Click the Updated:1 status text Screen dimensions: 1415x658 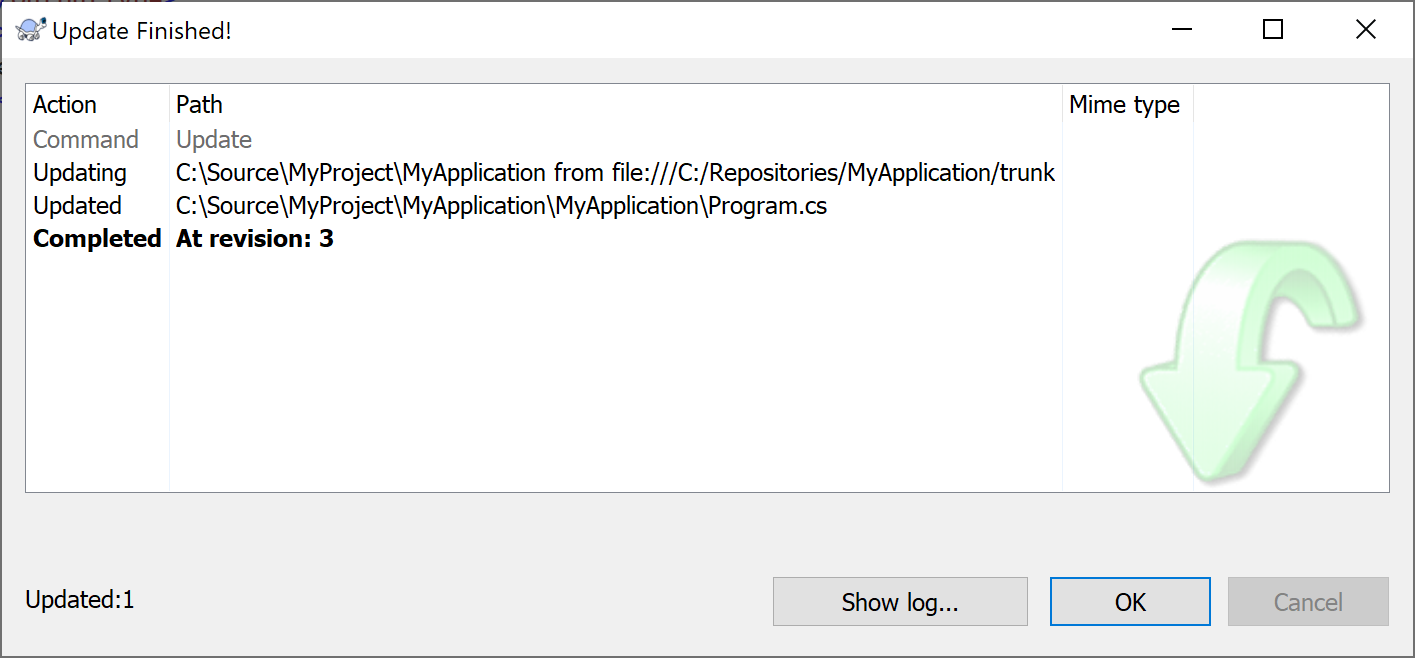tap(80, 600)
